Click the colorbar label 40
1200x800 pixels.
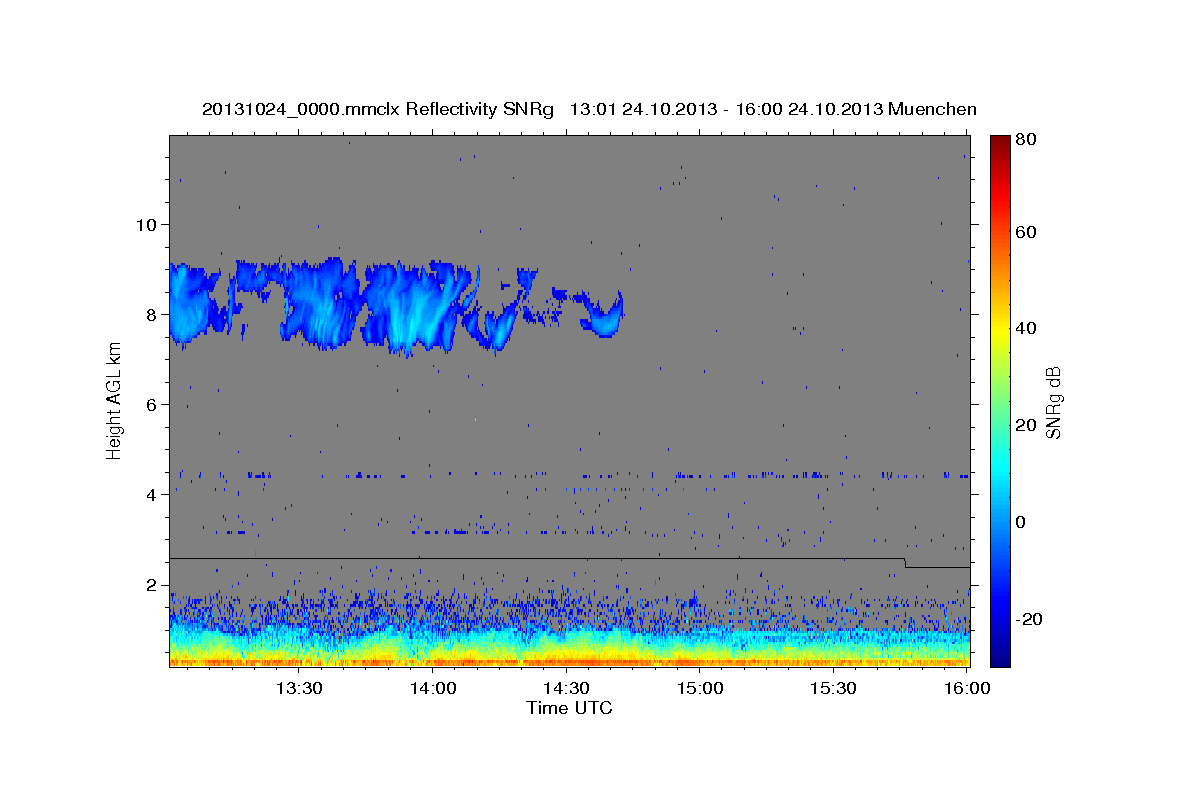pos(1025,328)
